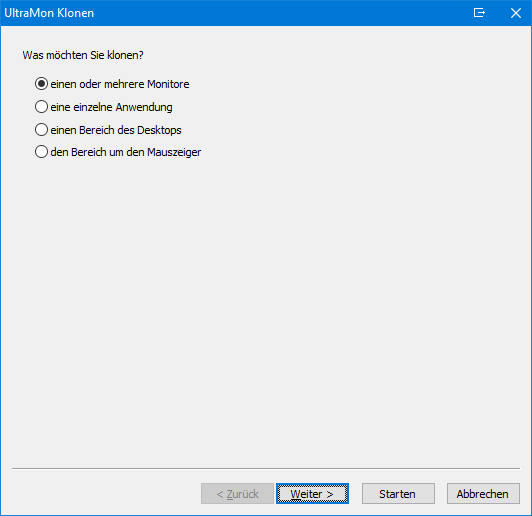Cancel the wizard with Abbrechen
This screenshot has height=516, width=532.
tap(483, 494)
